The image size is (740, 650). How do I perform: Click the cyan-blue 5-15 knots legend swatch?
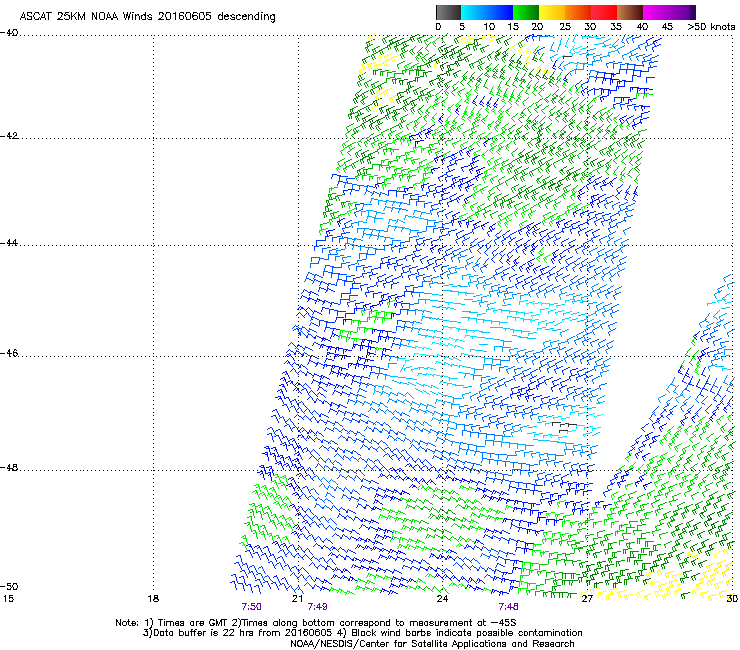[487, 12]
